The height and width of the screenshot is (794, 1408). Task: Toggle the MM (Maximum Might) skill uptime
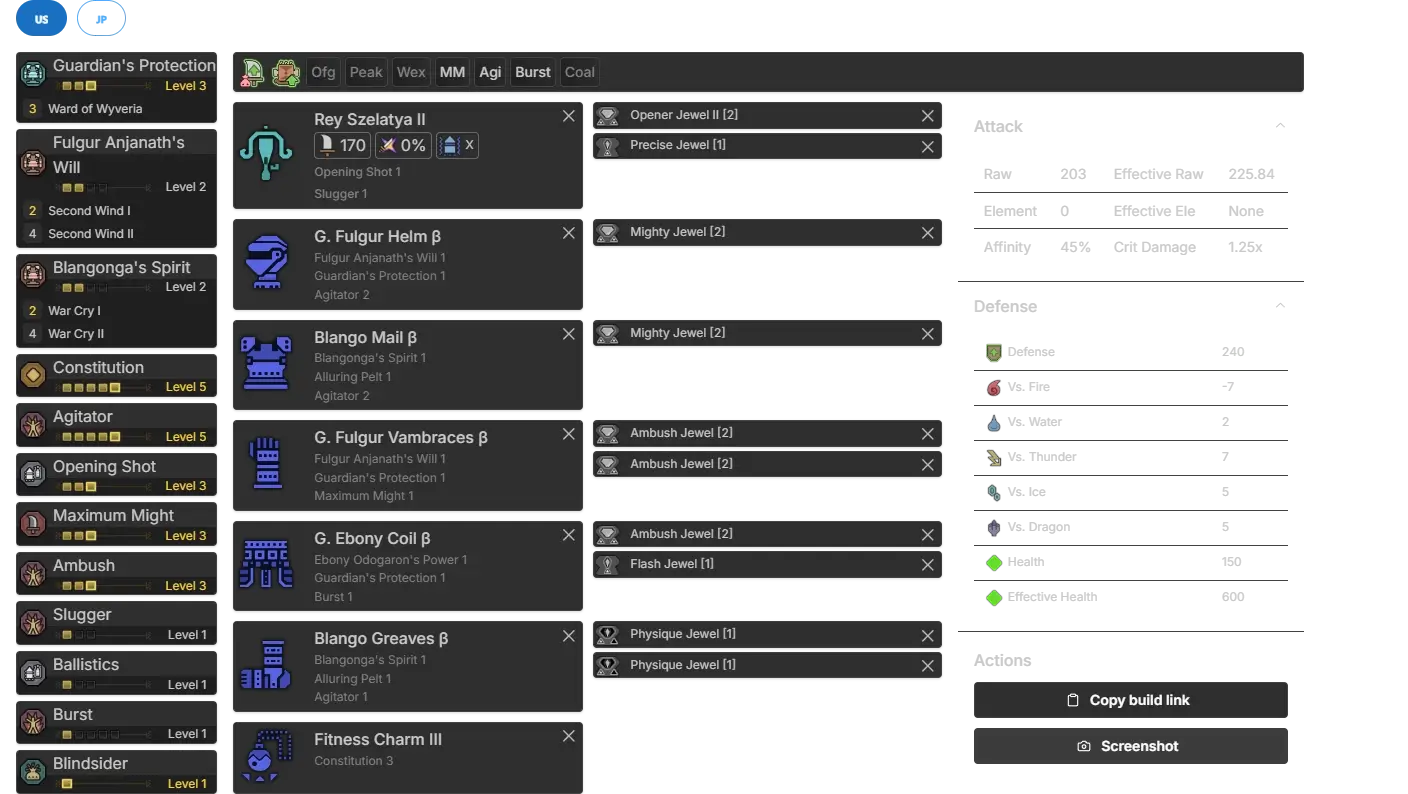tap(452, 72)
